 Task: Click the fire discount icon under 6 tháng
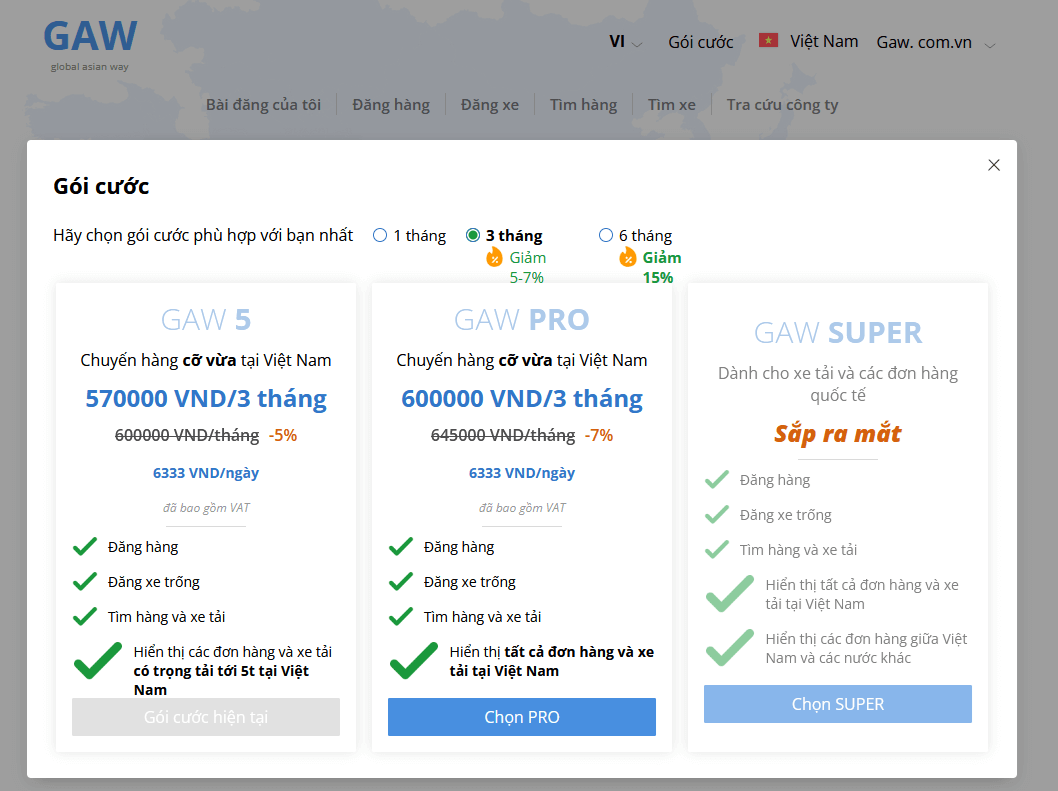click(627, 258)
